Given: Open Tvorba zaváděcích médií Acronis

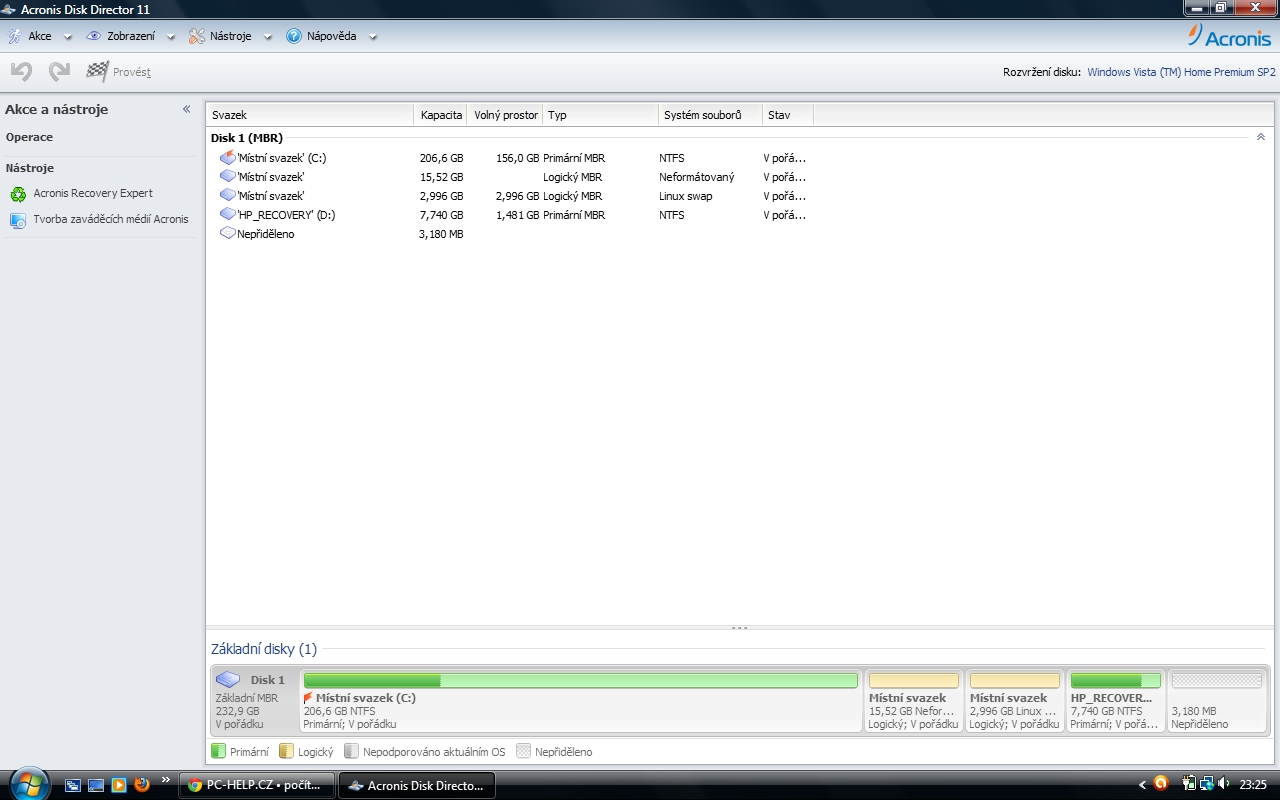Looking at the screenshot, I should (111, 219).
